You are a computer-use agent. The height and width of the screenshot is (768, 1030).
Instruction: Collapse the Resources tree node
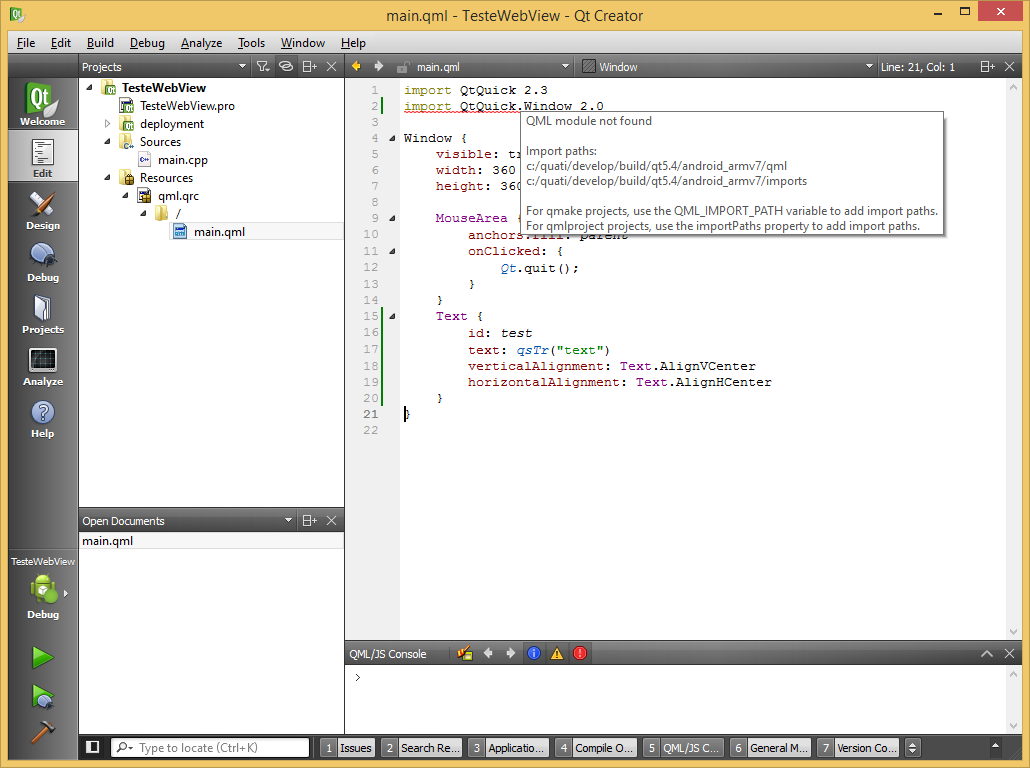point(108,178)
